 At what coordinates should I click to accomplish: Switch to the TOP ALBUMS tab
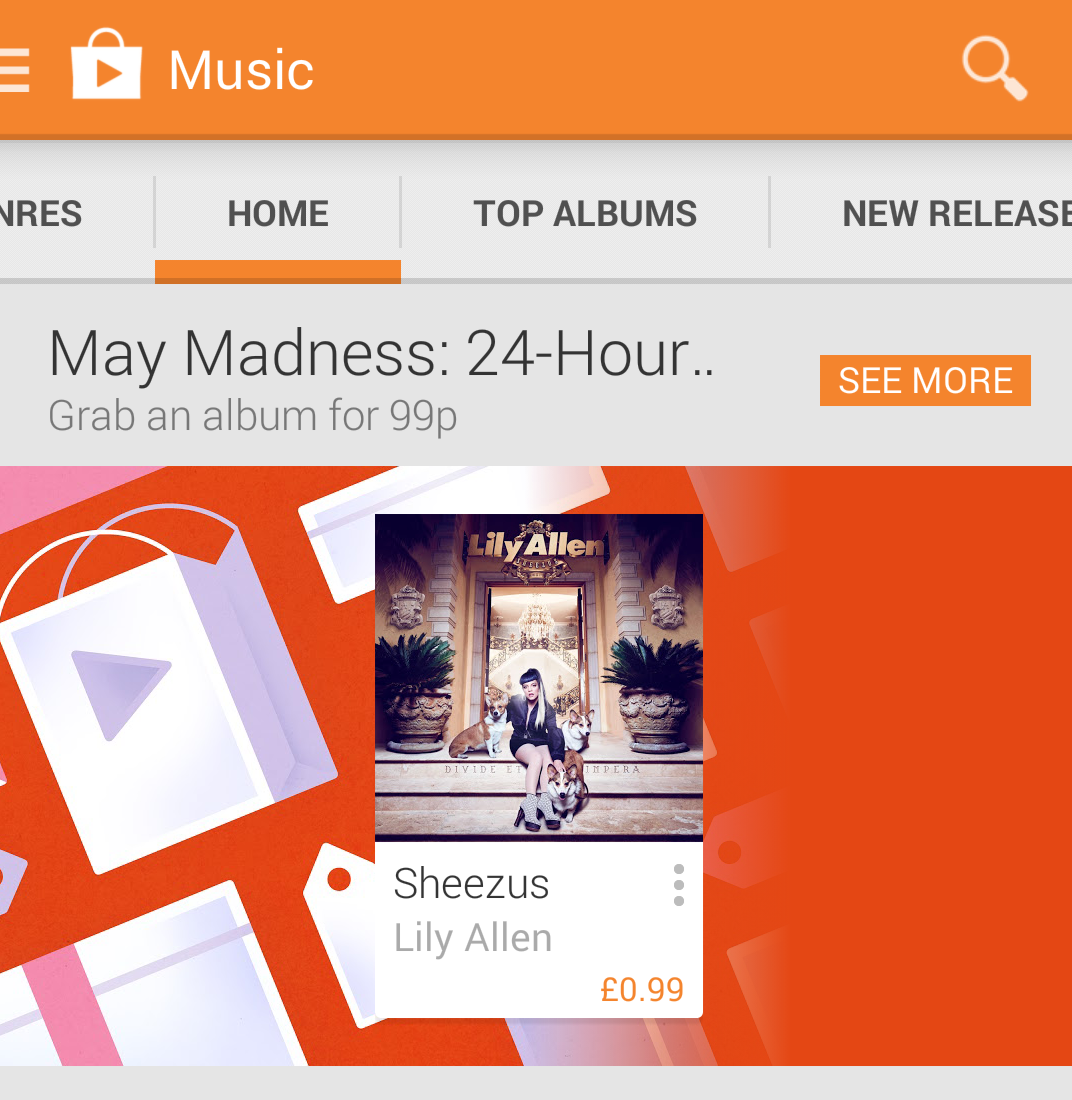coord(585,213)
